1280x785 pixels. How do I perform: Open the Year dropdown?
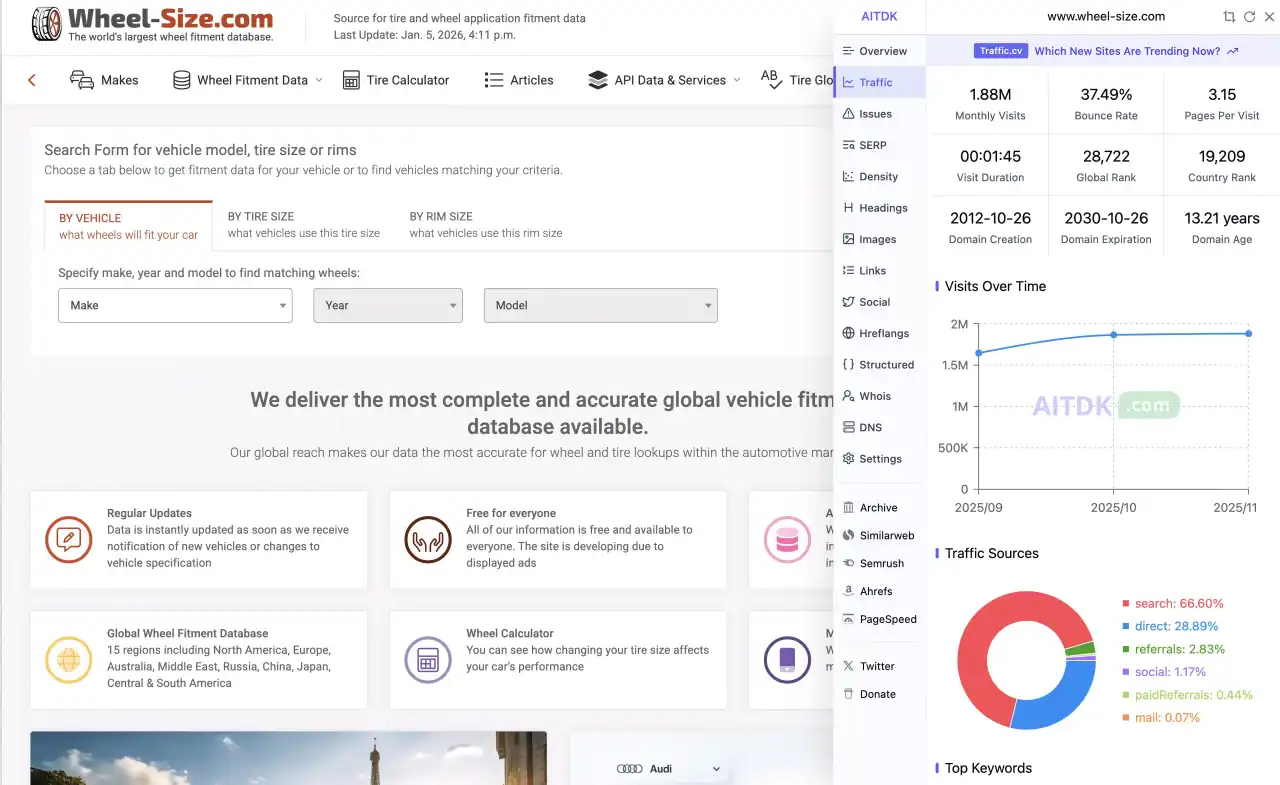coord(388,305)
